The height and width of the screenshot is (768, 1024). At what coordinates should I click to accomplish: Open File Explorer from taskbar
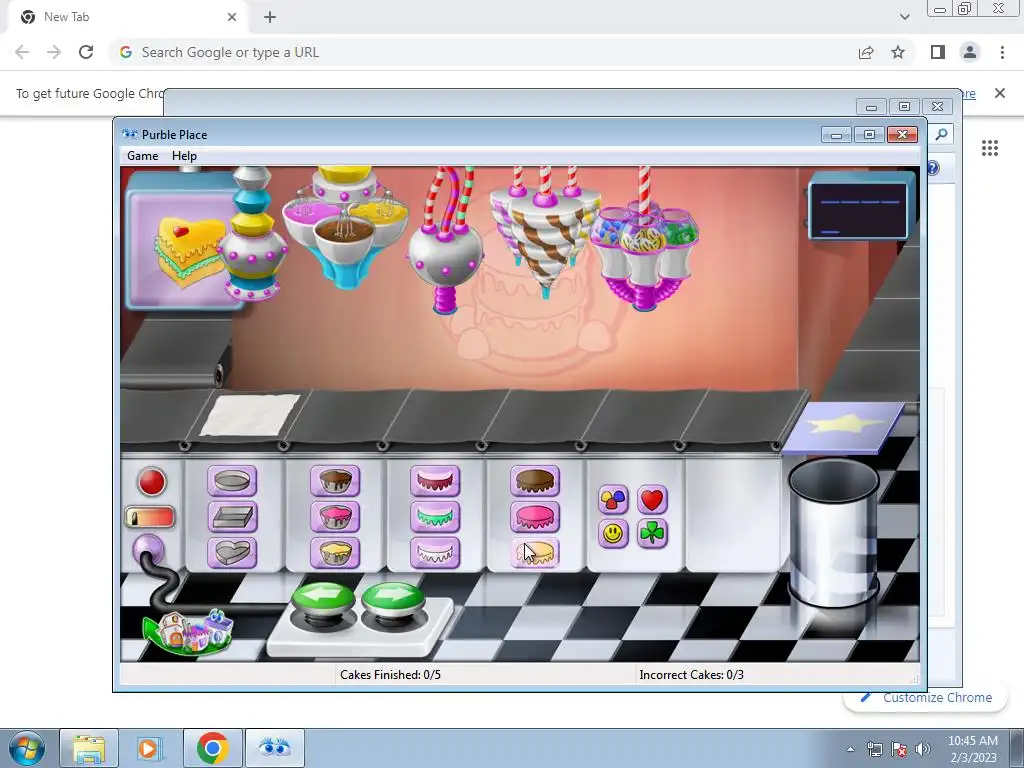click(89, 748)
